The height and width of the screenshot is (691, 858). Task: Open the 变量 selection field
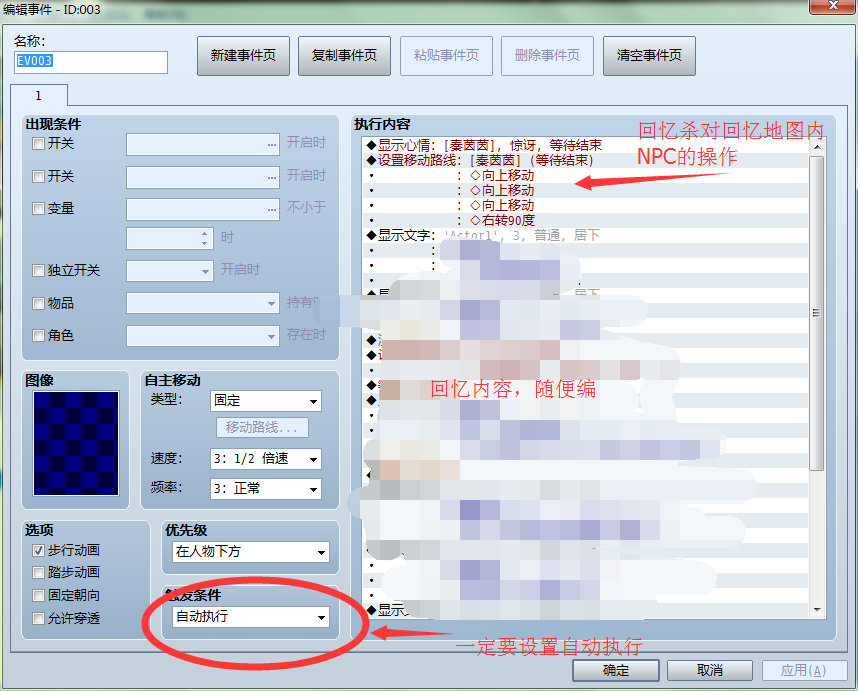pyautogui.click(x=203, y=210)
